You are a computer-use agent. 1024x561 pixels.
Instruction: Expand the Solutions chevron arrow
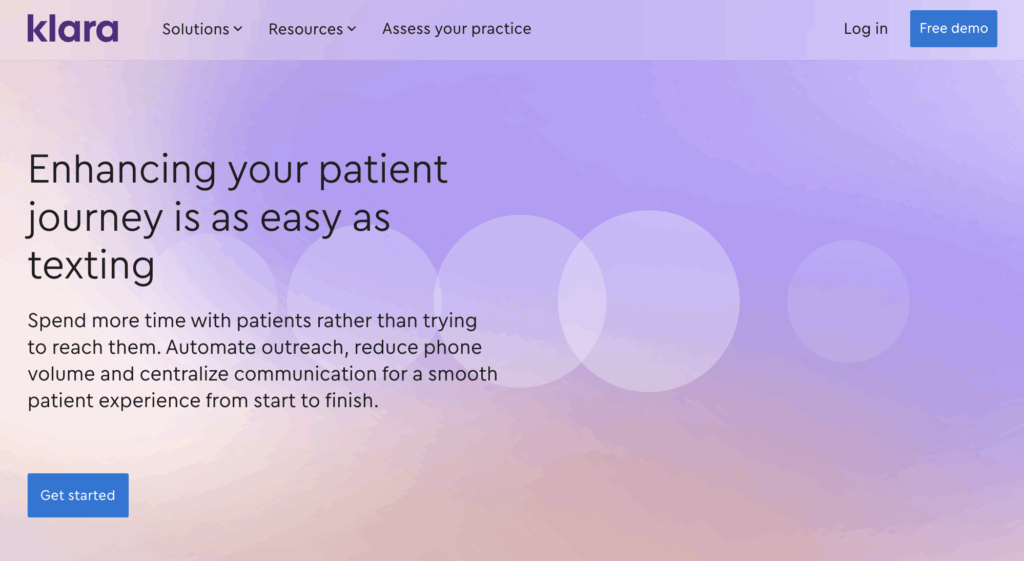click(x=238, y=29)
